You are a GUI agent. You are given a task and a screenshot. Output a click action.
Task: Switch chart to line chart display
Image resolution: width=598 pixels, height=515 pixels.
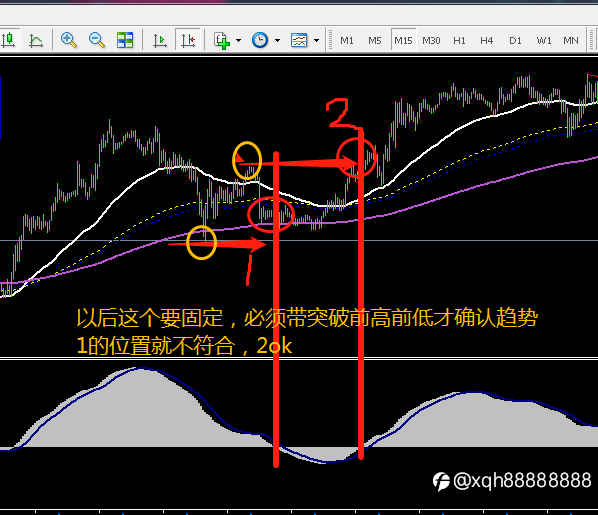coord(35,40)
